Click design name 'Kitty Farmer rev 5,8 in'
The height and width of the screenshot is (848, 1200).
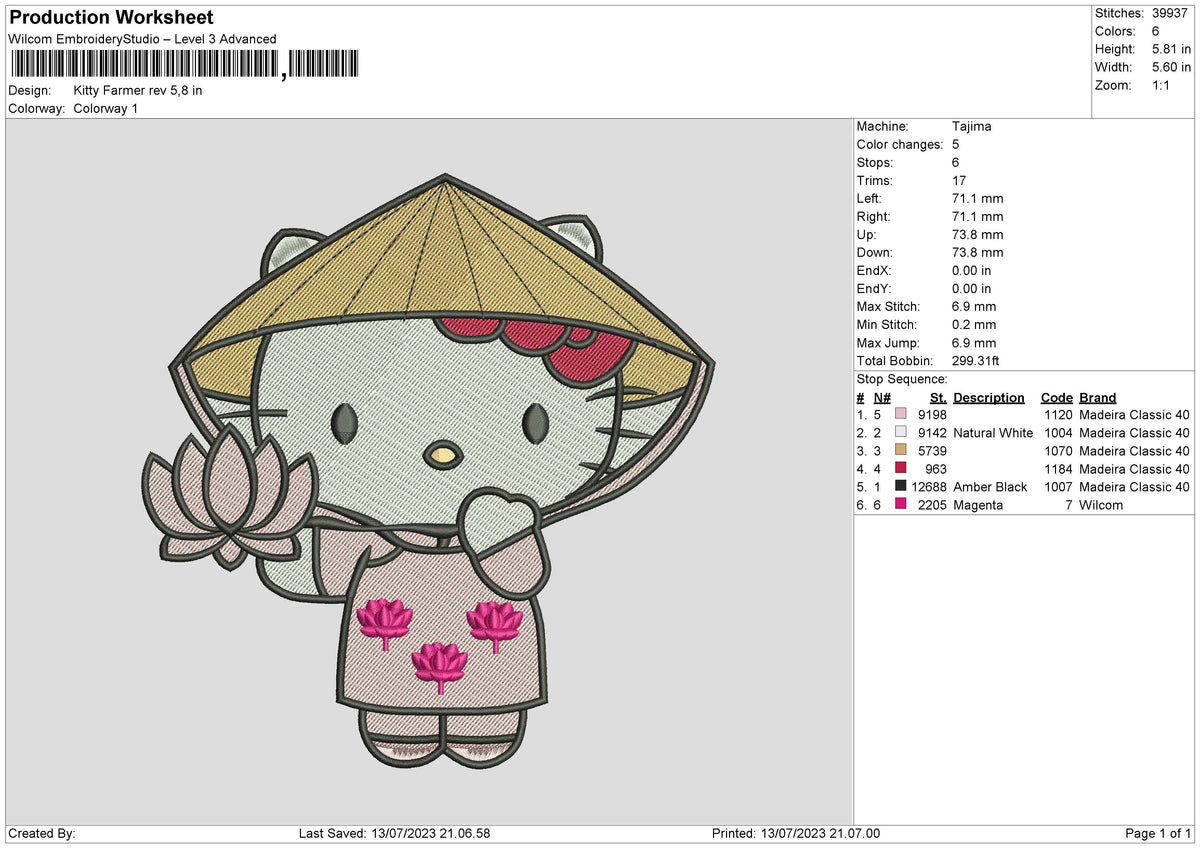[138, 90]
